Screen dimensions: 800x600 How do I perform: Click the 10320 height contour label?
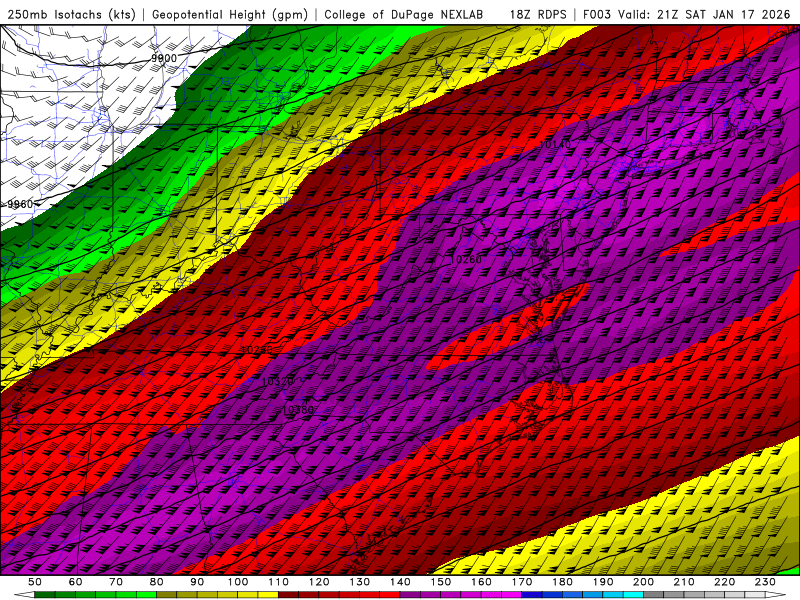[x=278, y=381]
